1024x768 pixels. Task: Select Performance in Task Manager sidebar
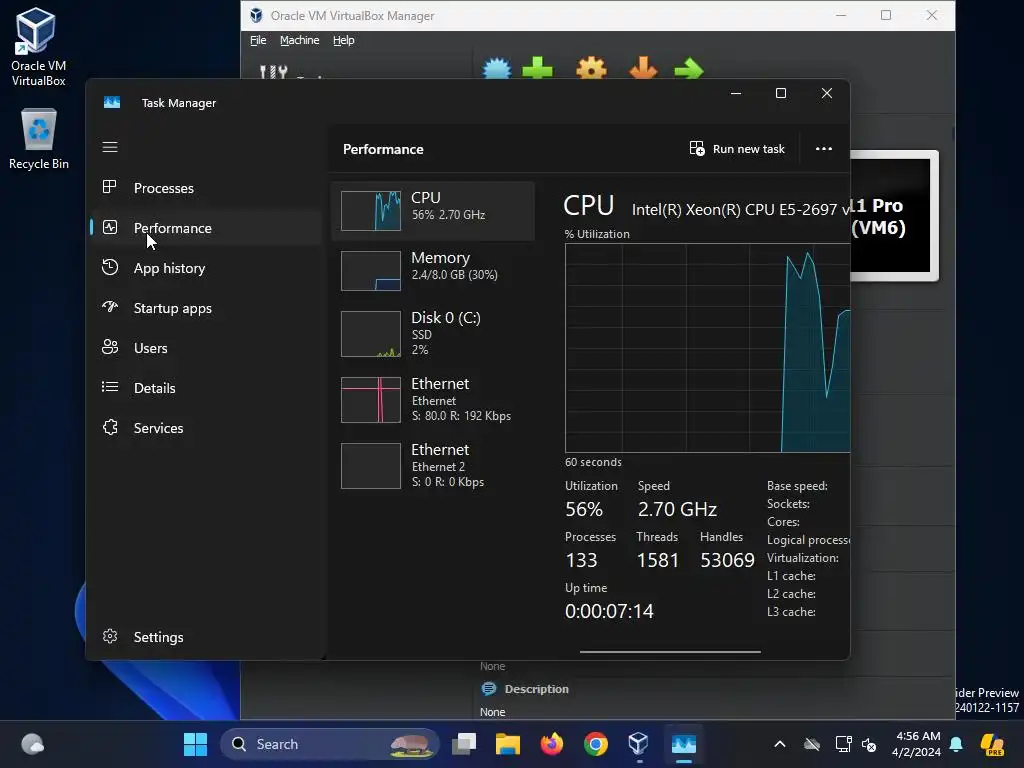coord(206,228)
